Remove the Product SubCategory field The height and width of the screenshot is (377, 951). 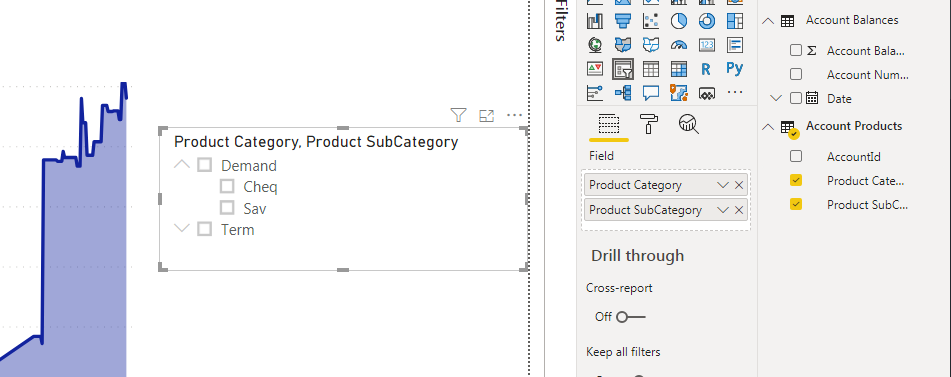[x=739, y=210]
